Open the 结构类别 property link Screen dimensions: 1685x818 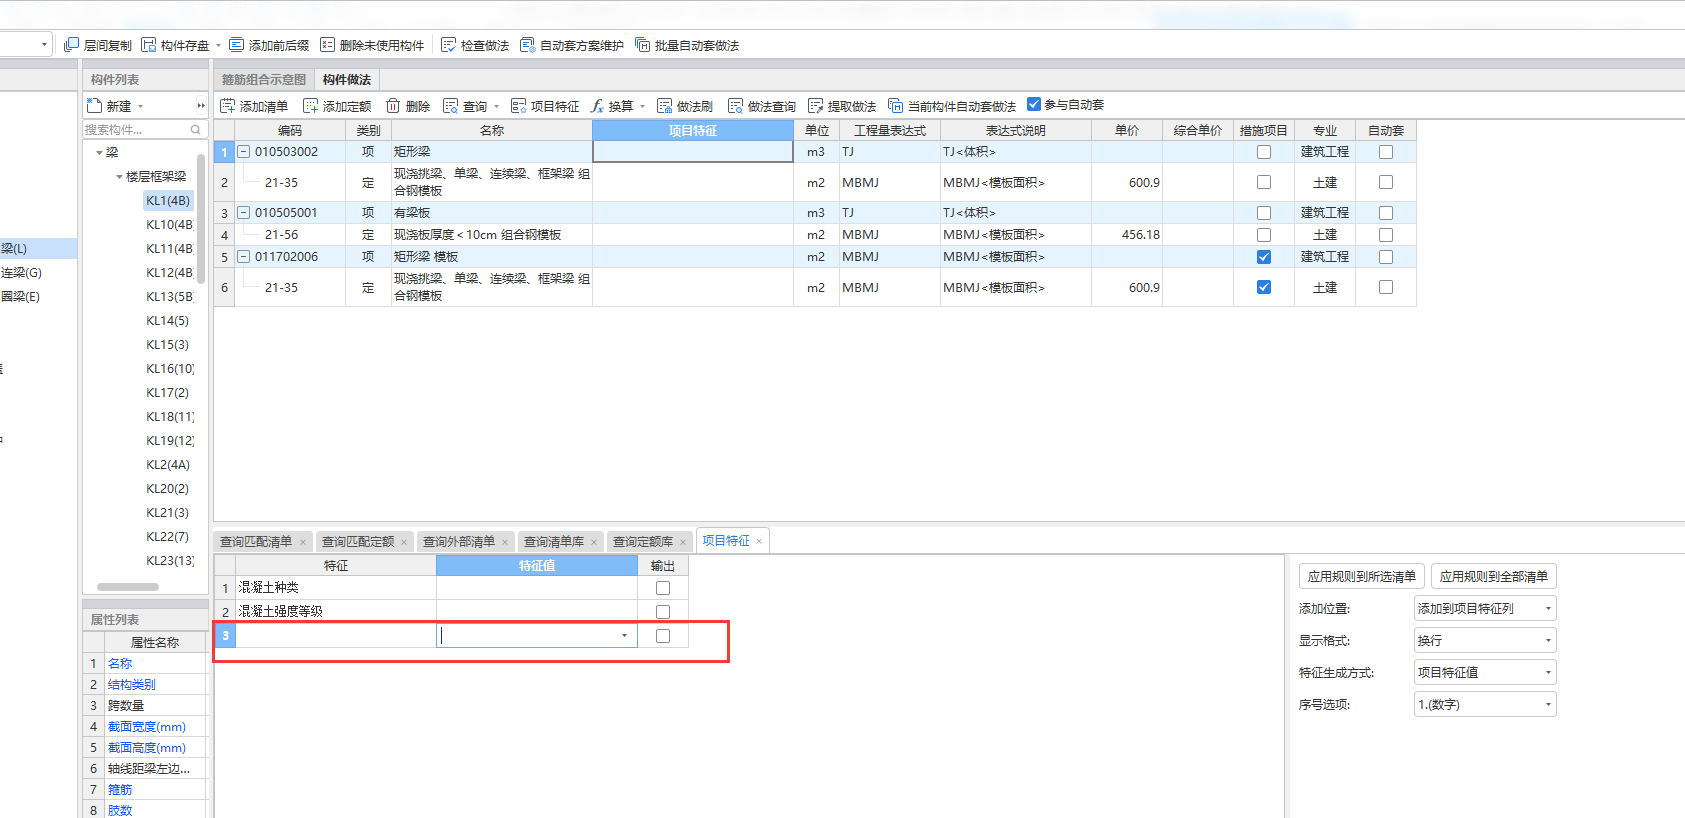(x=132, y=685)
